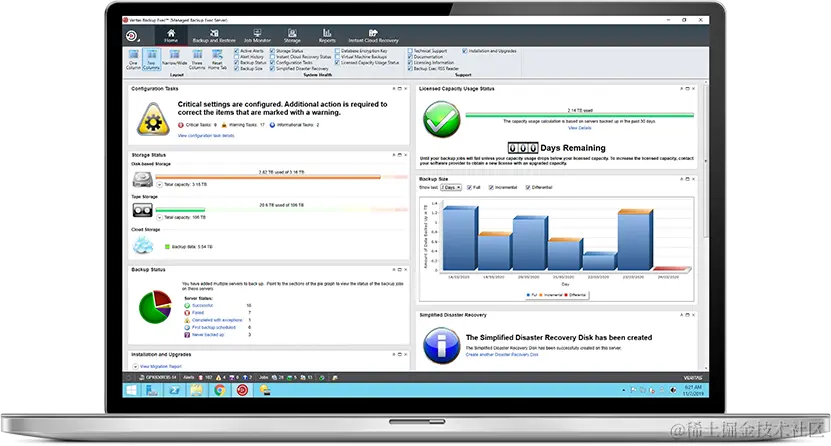Collapse the Backup Status panel

[394, 270]
